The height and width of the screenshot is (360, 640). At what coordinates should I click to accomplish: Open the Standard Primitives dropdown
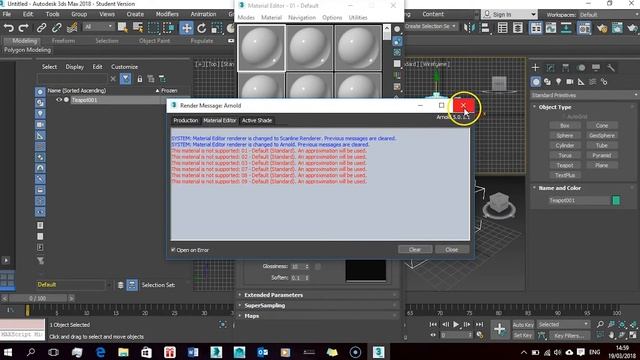coord(584,95)
